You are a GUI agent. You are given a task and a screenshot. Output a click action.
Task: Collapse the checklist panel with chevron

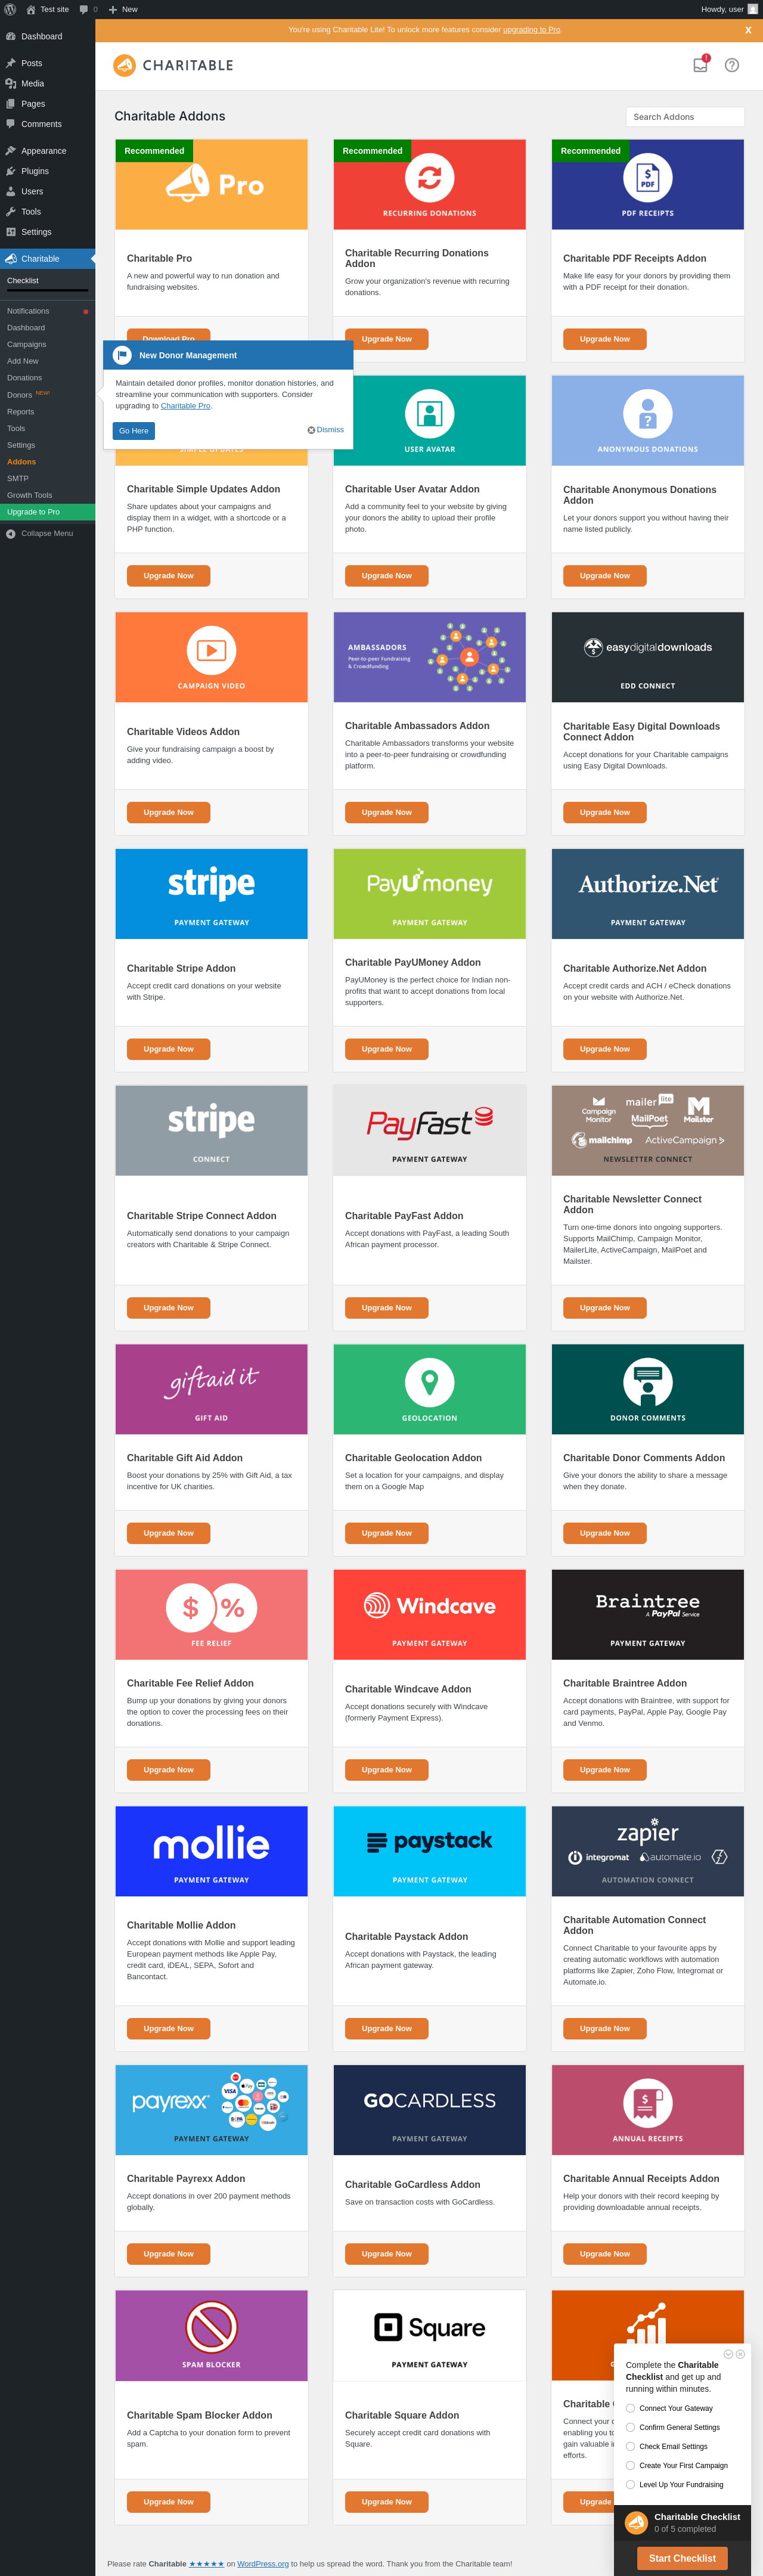[728, 2353]
